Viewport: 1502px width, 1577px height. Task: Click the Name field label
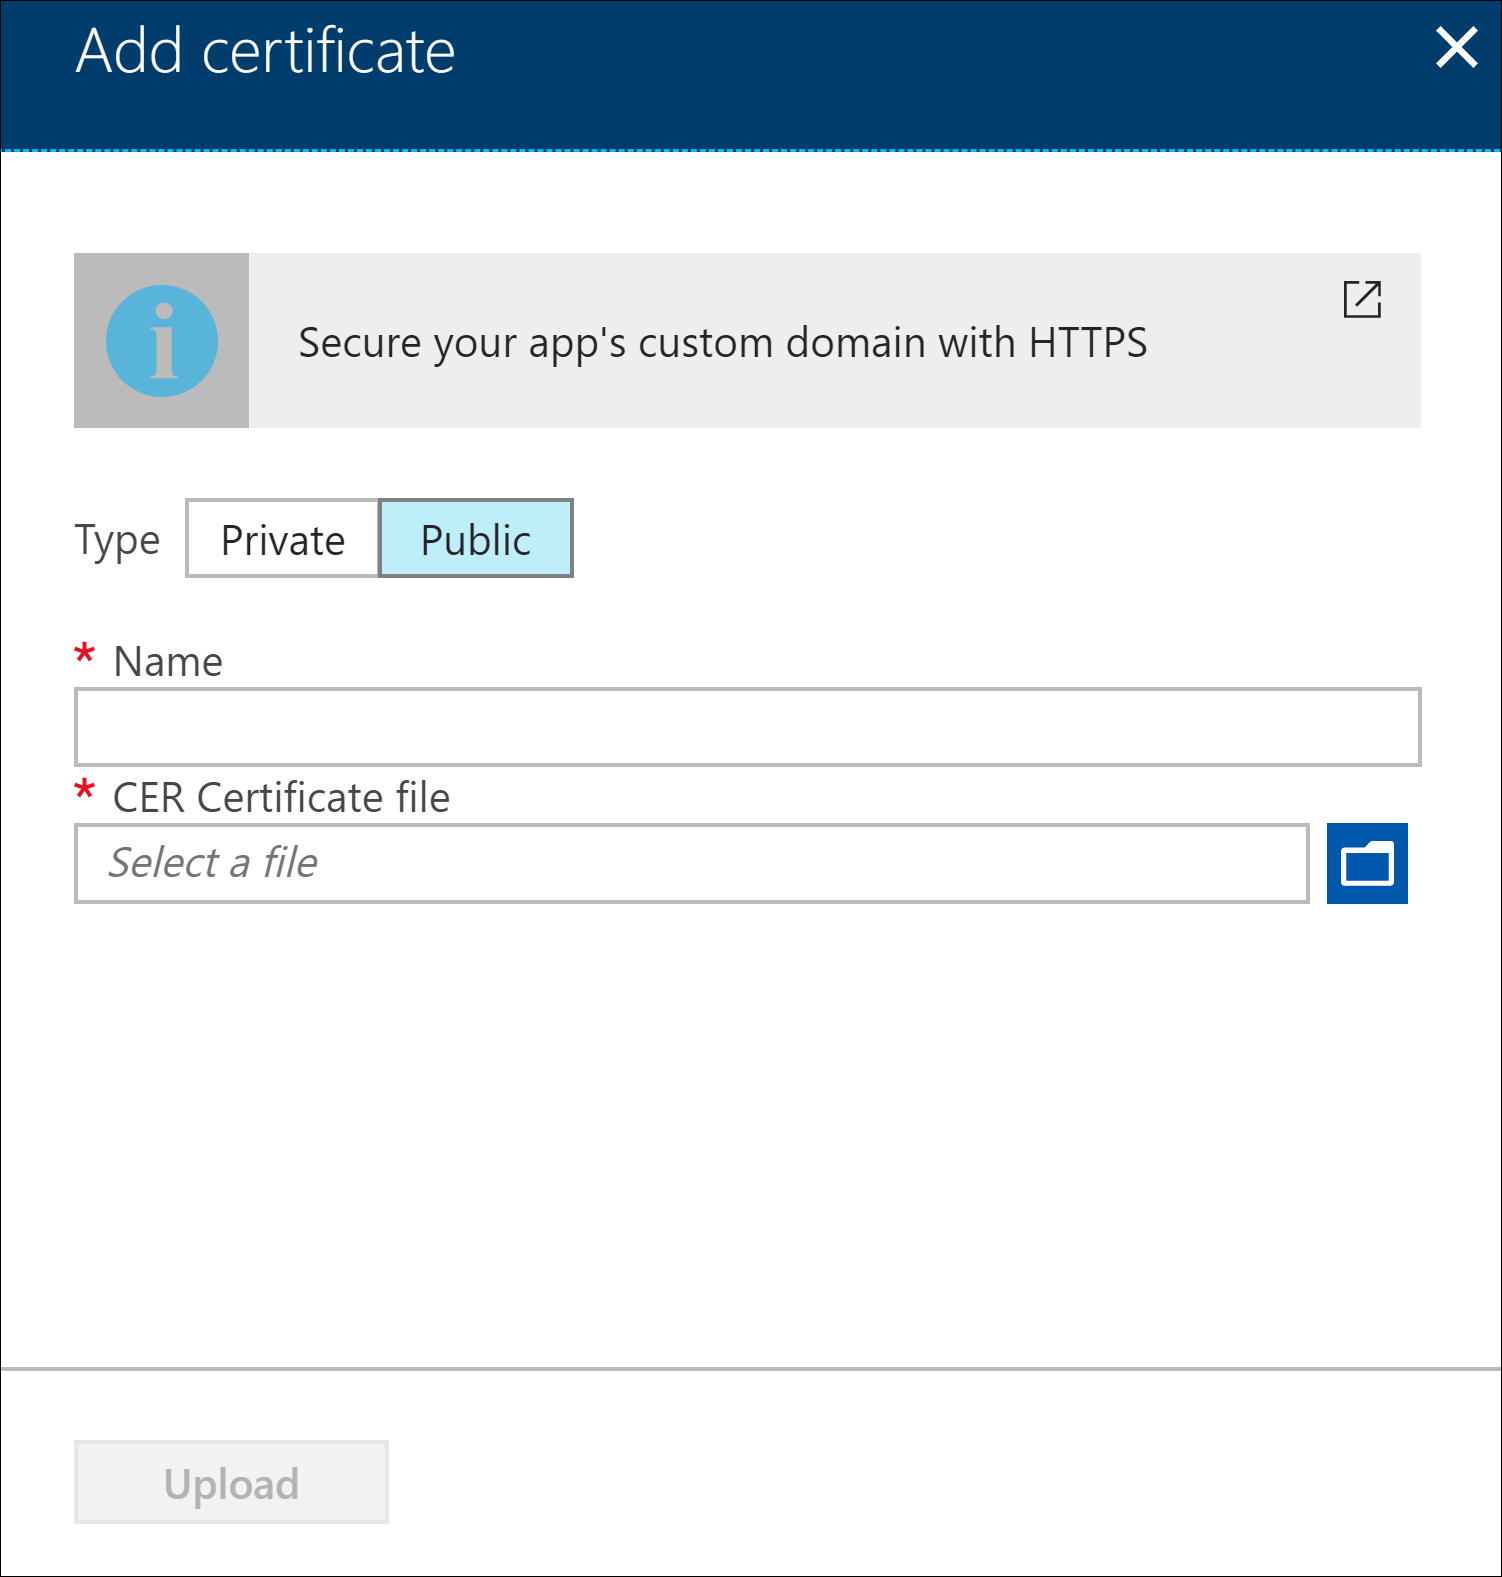pyautogui.click(x=168, y=662)
